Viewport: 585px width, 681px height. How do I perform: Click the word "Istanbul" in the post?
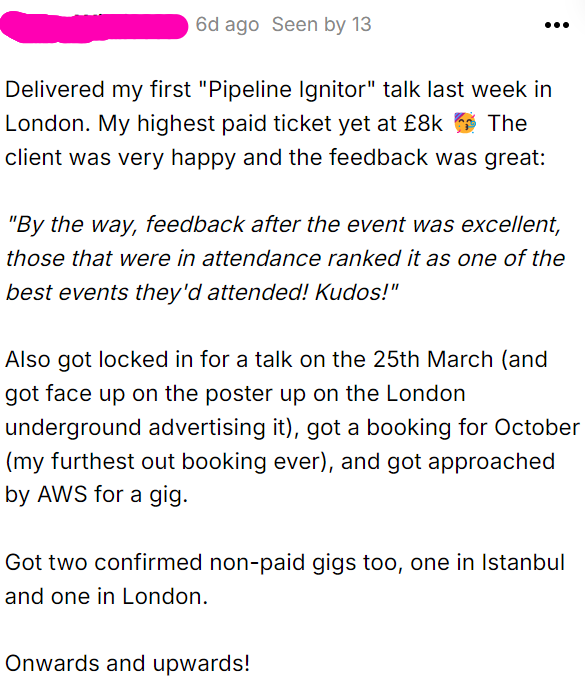point(523,562)
